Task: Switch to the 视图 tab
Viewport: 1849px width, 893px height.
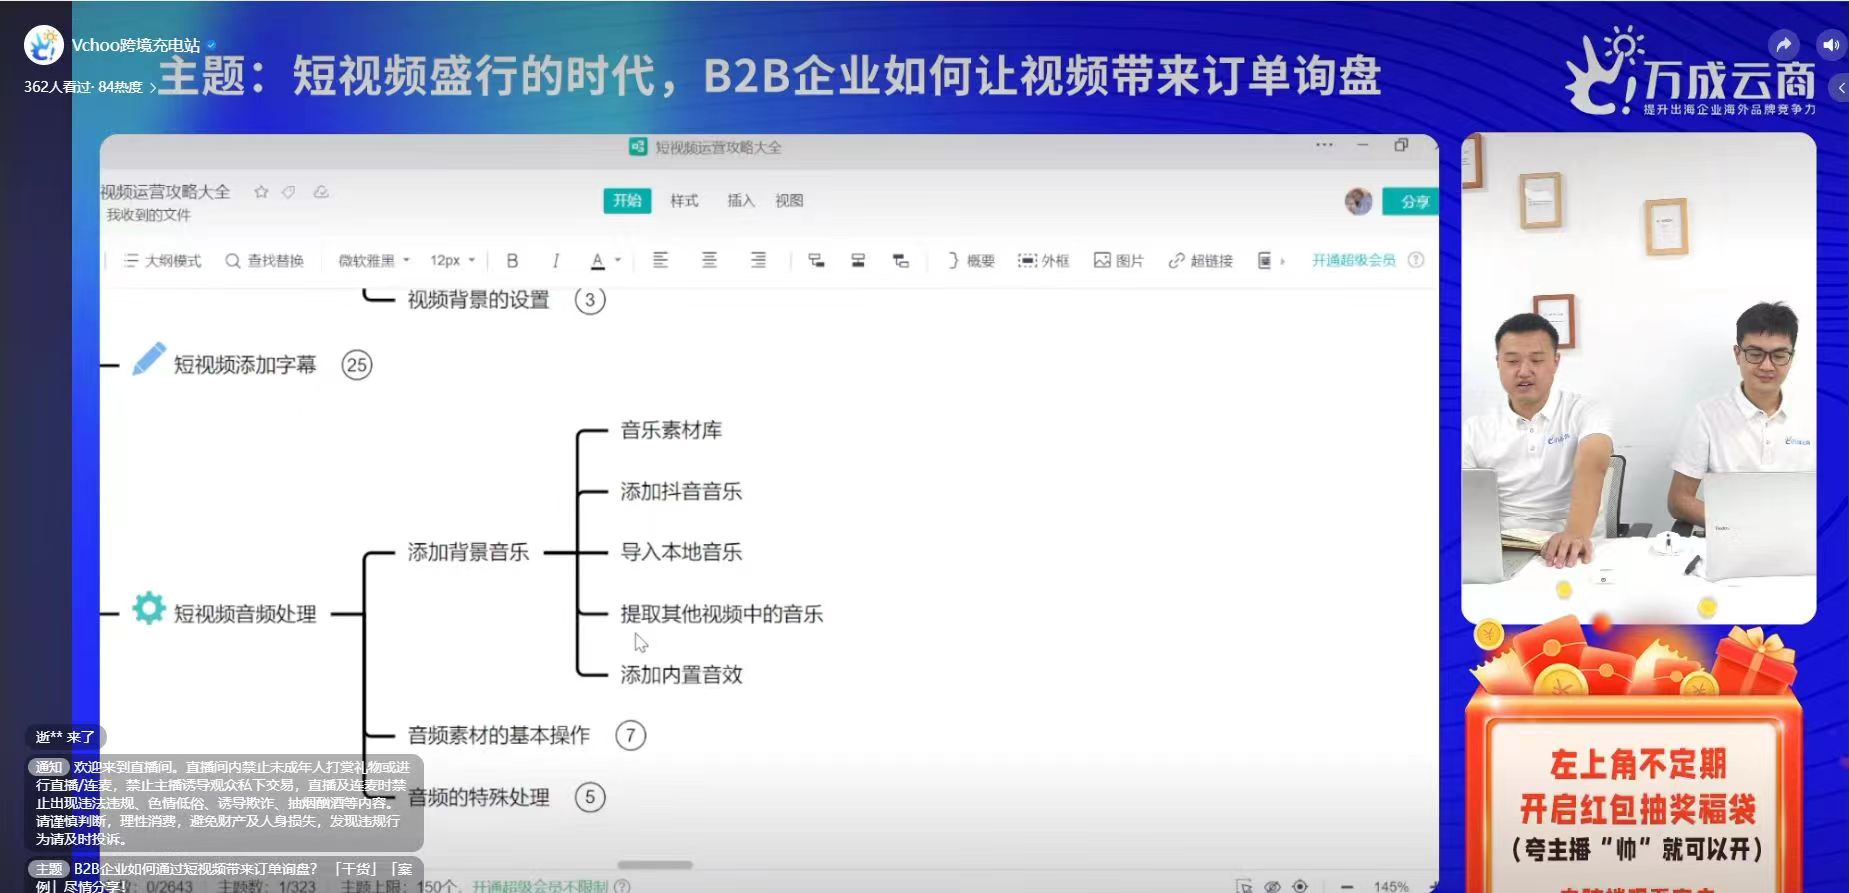Action: pos(789,201)
